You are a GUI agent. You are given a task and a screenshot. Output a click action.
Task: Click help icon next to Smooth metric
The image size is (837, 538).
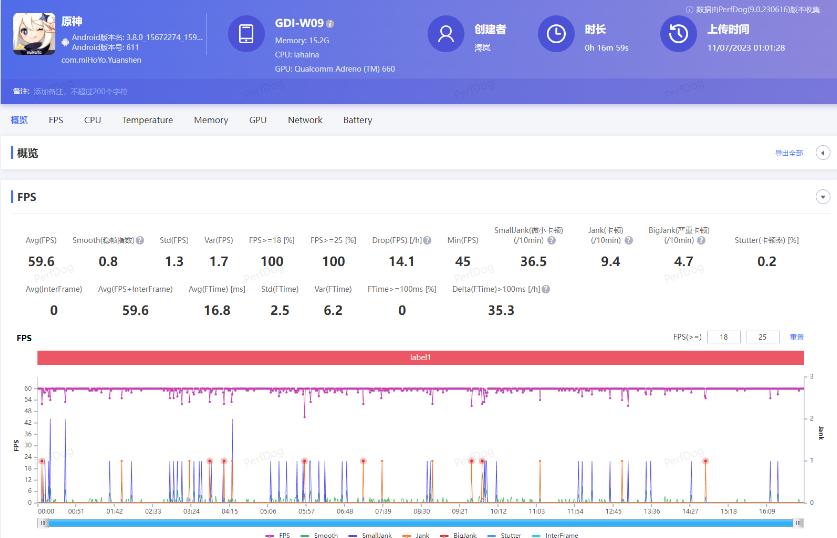coord(140,241)
